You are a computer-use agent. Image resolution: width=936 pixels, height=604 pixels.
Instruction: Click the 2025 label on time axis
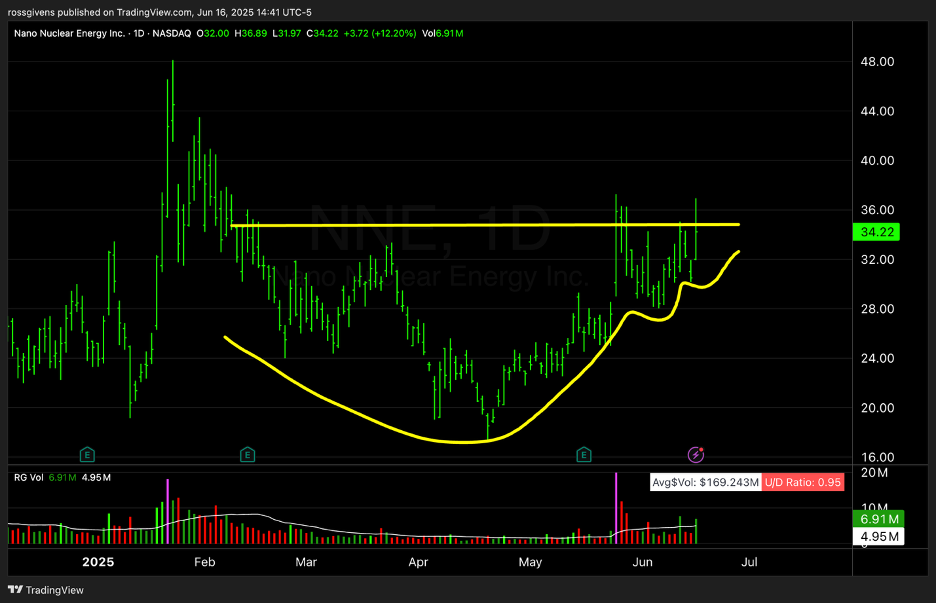point(98,562)
